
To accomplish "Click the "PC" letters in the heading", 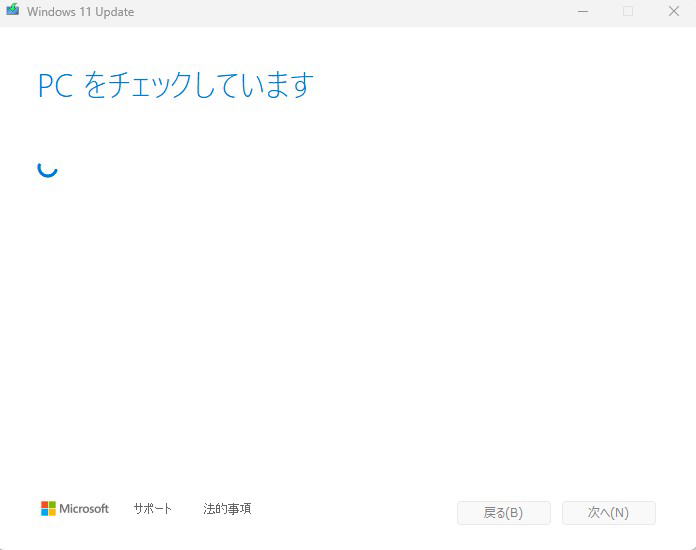I will tap(55, 85).
